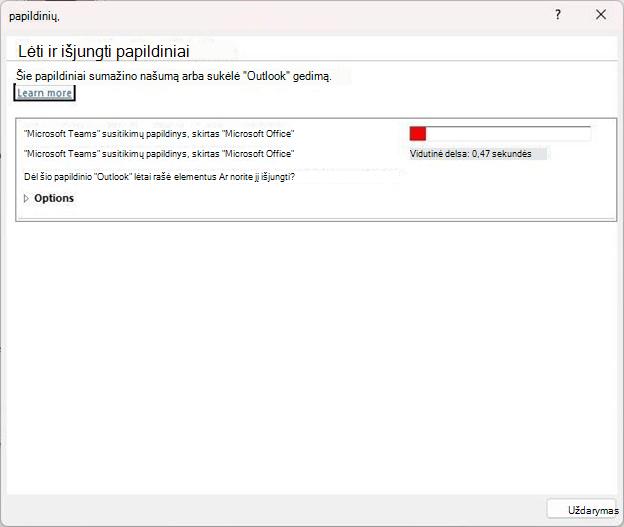Click 'Šie papildiniai sumažino našumą' description

174,76
